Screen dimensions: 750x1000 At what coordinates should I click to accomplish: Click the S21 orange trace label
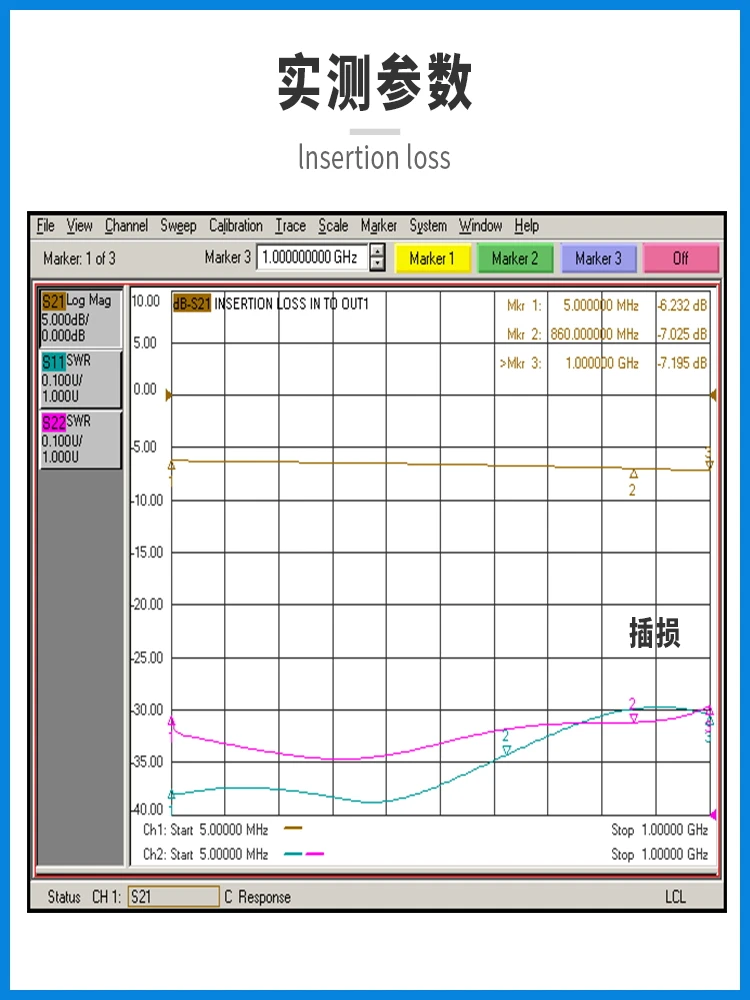click(x=54, y=300)
